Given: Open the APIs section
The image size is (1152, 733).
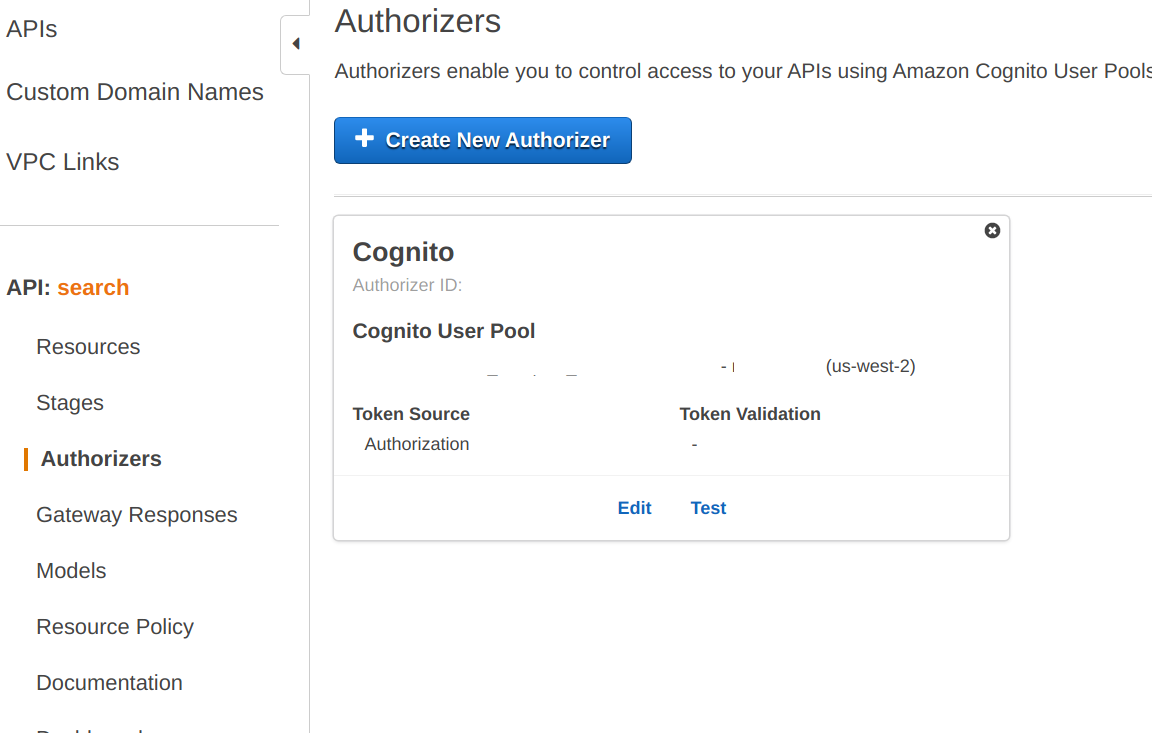Looking at the screenshot, I should (32, 29).
